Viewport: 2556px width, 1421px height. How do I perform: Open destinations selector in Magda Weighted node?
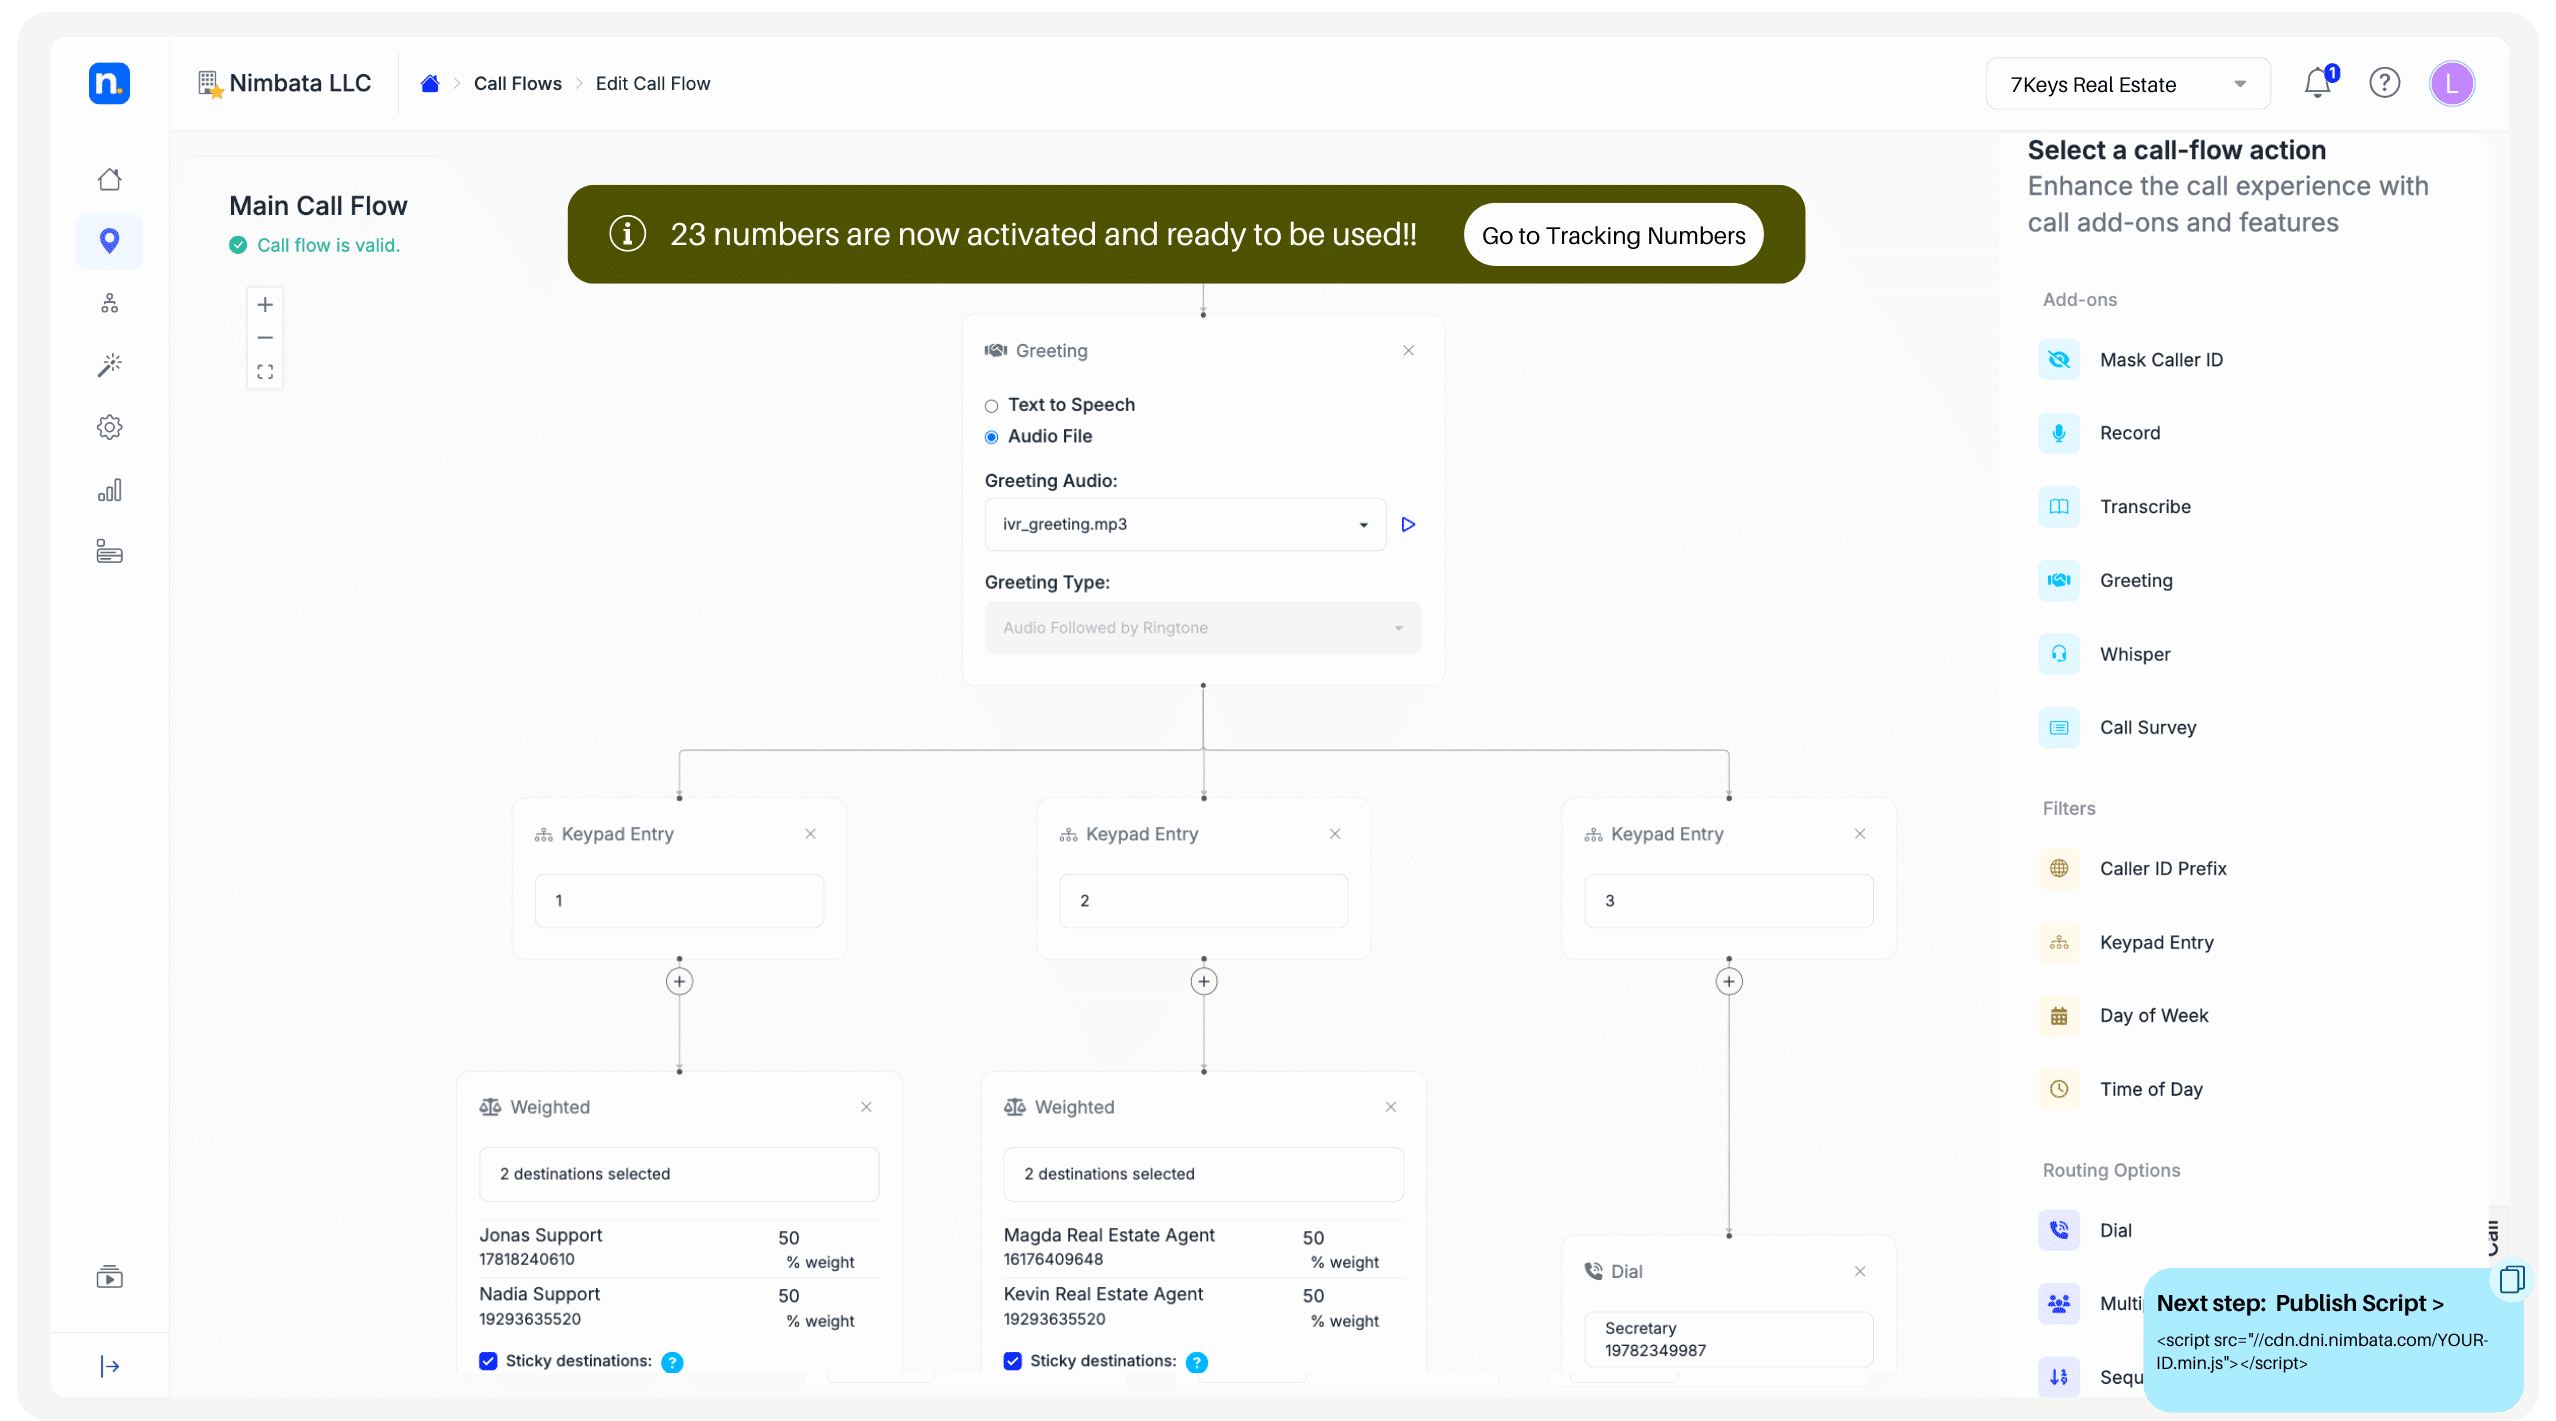[1204, 1174]
